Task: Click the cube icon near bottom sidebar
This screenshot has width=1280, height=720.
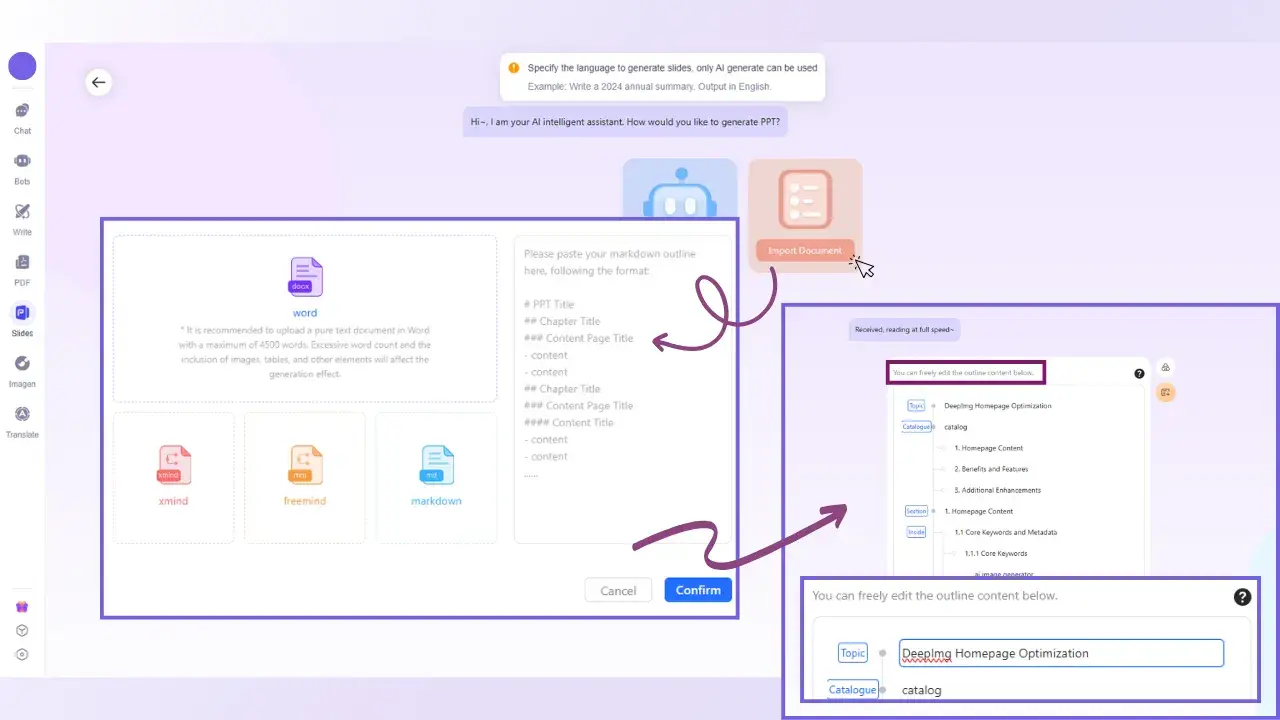Action: click(x=22, y=630)
